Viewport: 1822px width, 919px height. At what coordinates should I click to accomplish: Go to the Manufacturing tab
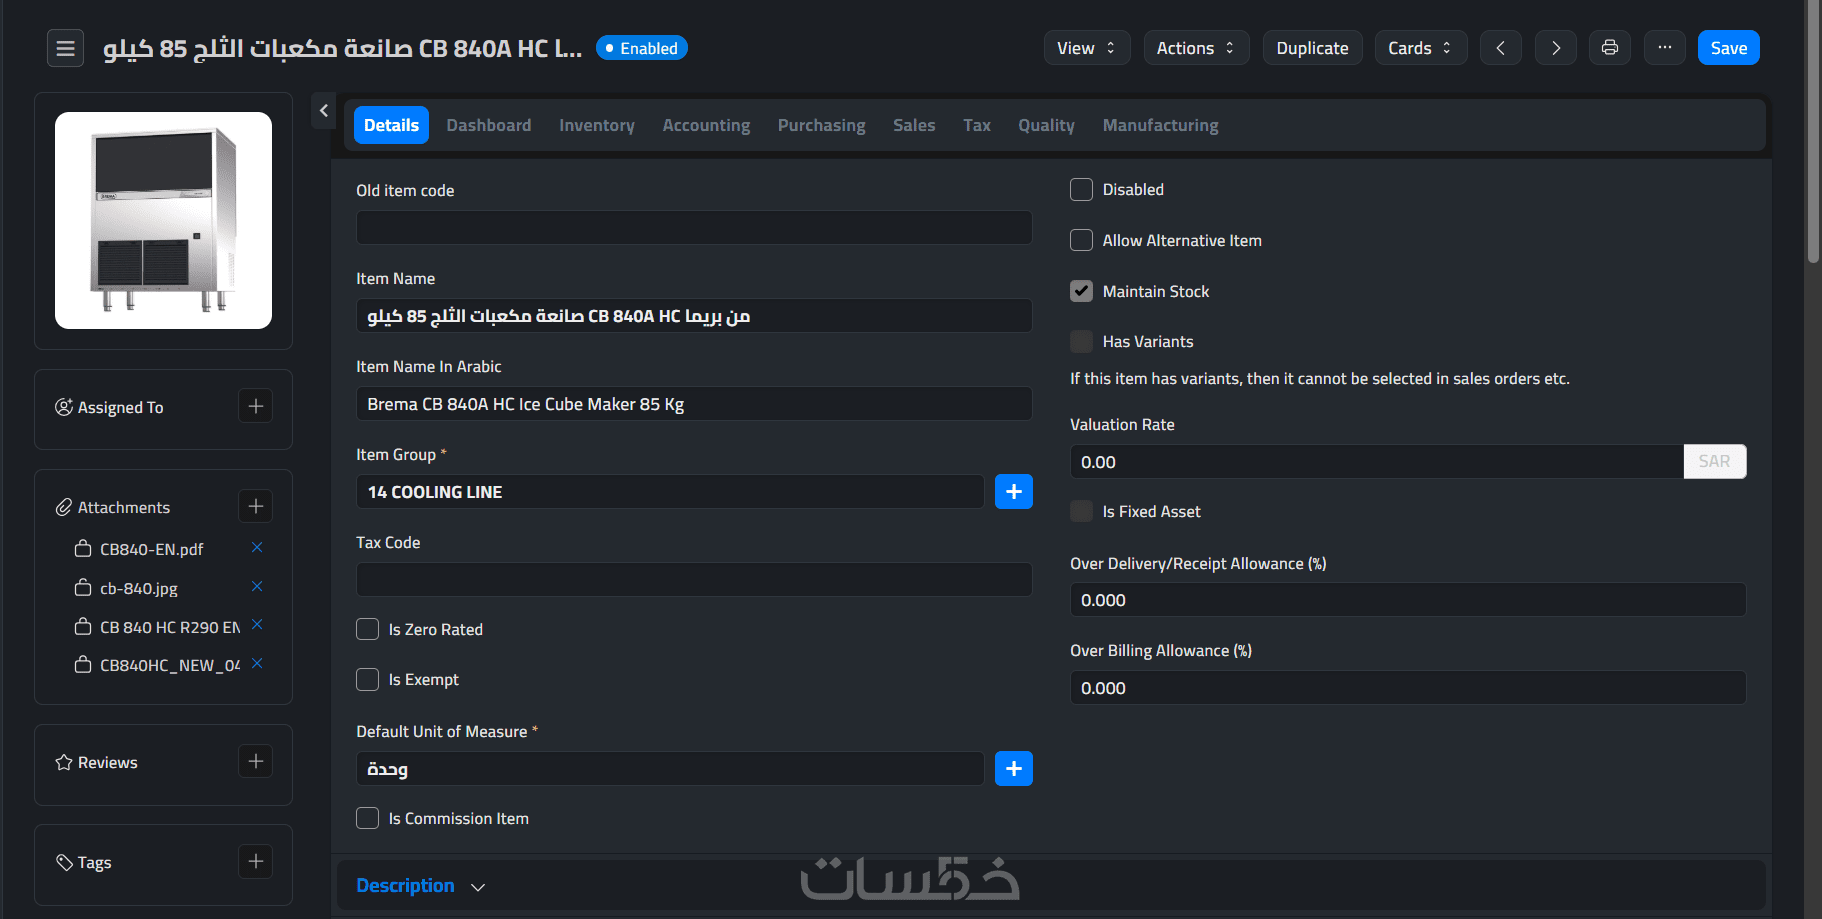(x=1161, y=125)
